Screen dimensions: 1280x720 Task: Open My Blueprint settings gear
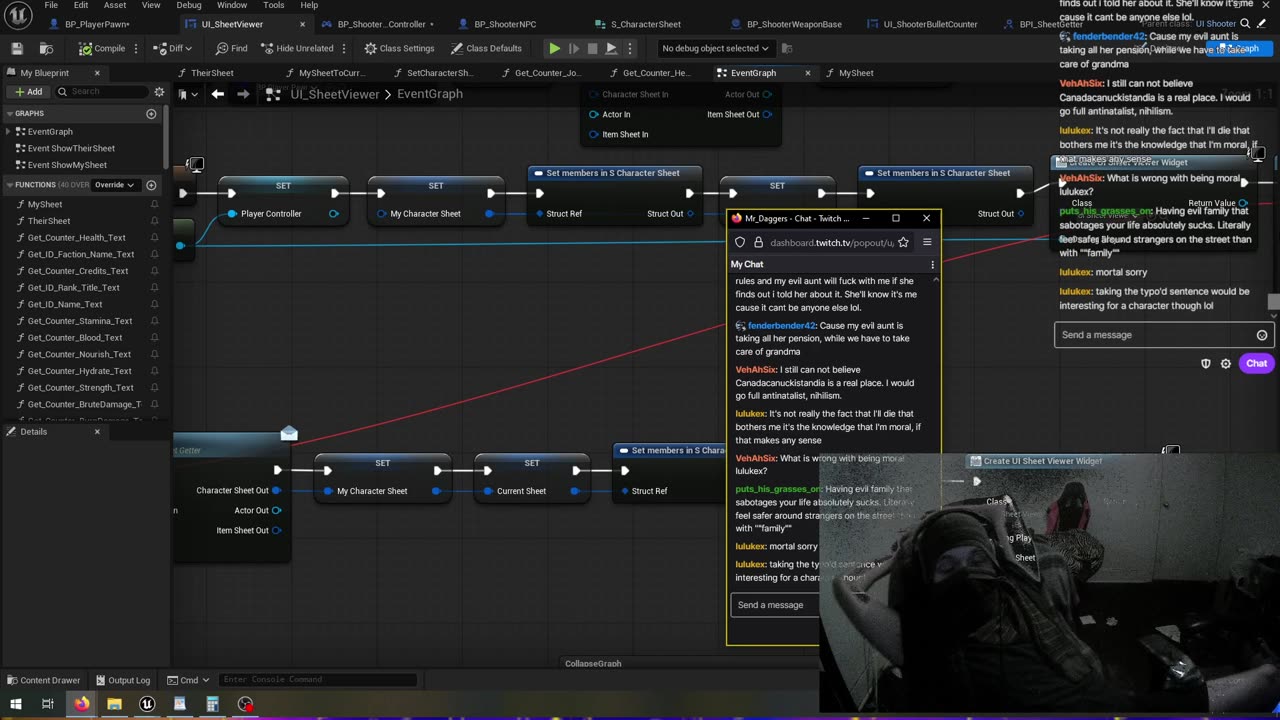coord(158,91)
